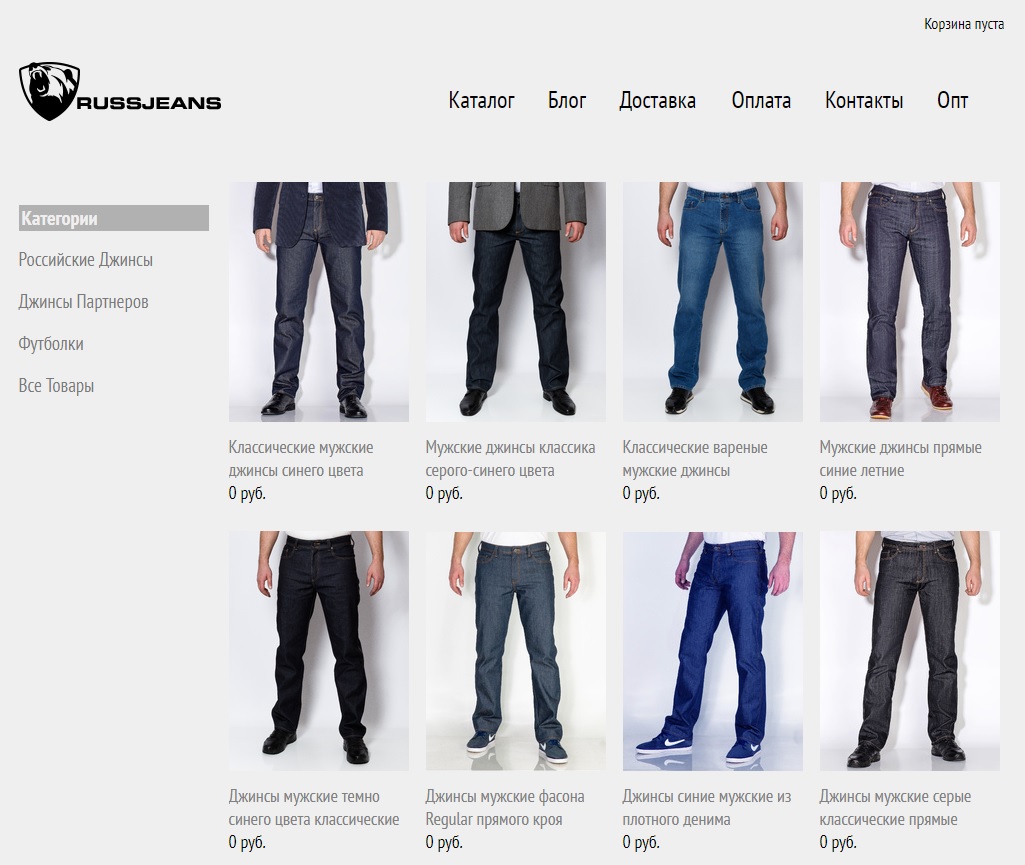Open the Опт page
Viewport: 1025px width, 865px height.
tap(952, 101)
